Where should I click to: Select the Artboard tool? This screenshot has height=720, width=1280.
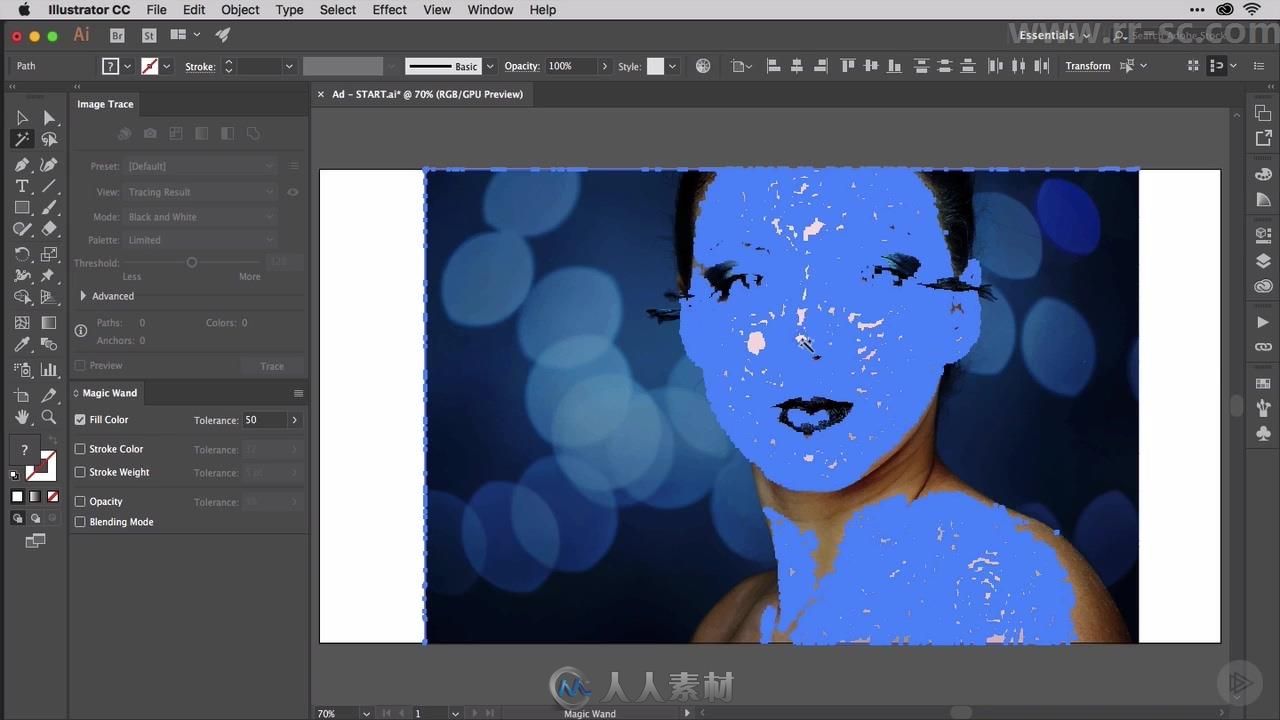coord(22,396)
